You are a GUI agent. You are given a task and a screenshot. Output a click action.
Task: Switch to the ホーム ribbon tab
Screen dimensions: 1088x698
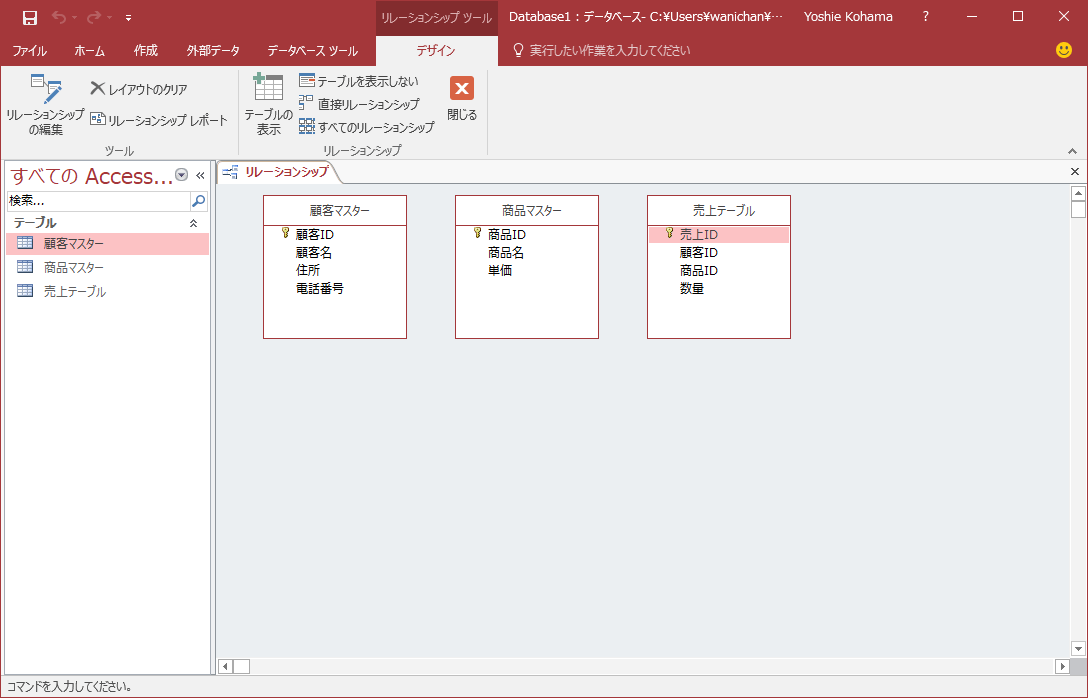pos(90,51)
